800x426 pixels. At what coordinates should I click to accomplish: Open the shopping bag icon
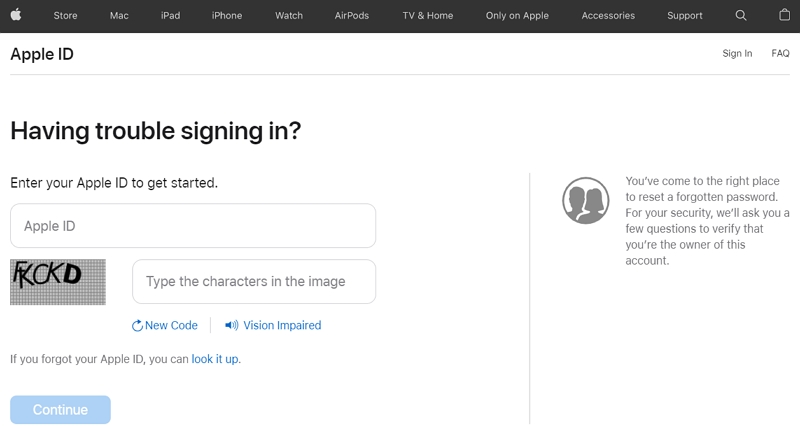pos(785,15)
